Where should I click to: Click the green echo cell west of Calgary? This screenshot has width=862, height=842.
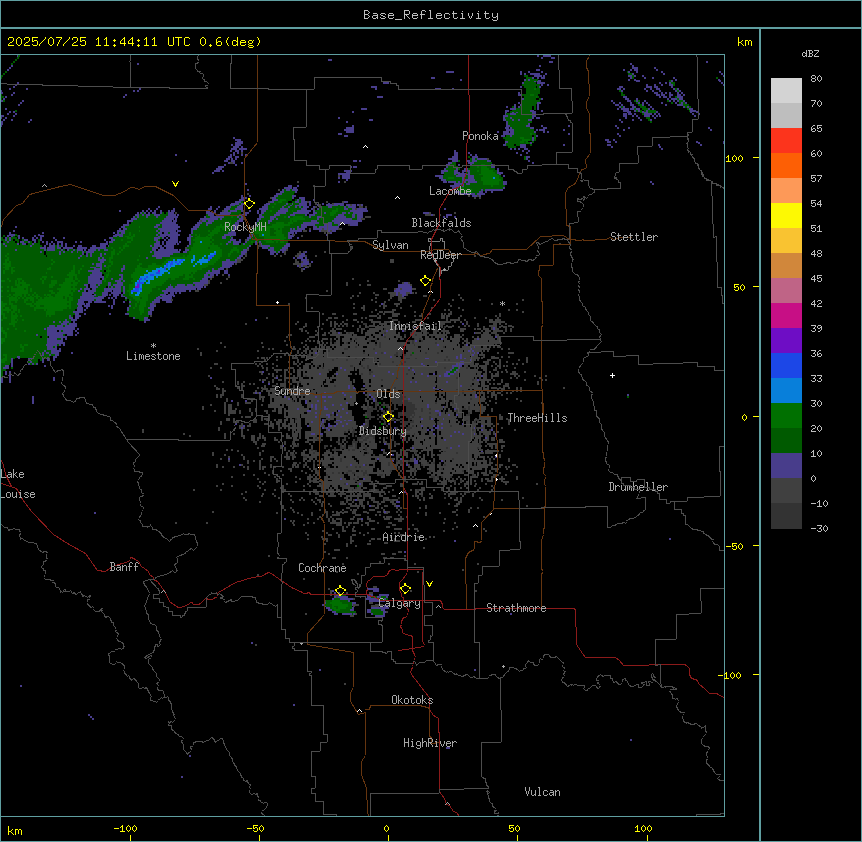click(340, 606)
